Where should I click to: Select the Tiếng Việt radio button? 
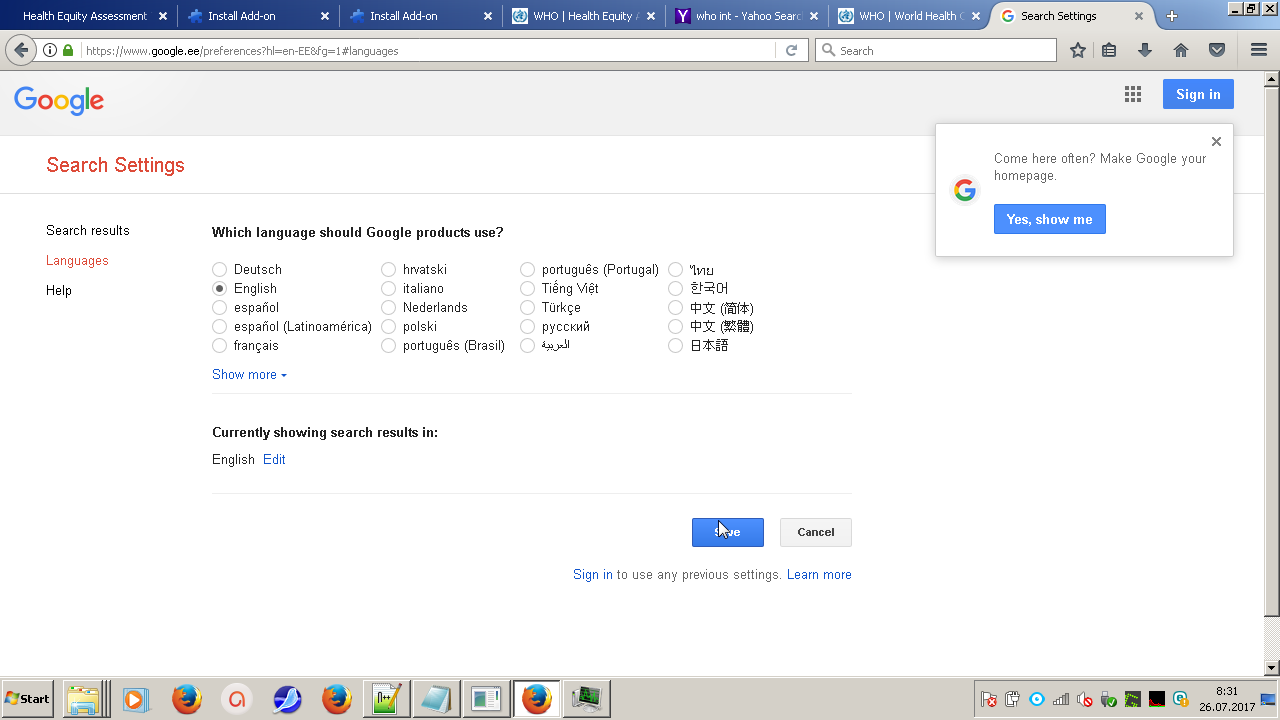click(x=528, y=289)
